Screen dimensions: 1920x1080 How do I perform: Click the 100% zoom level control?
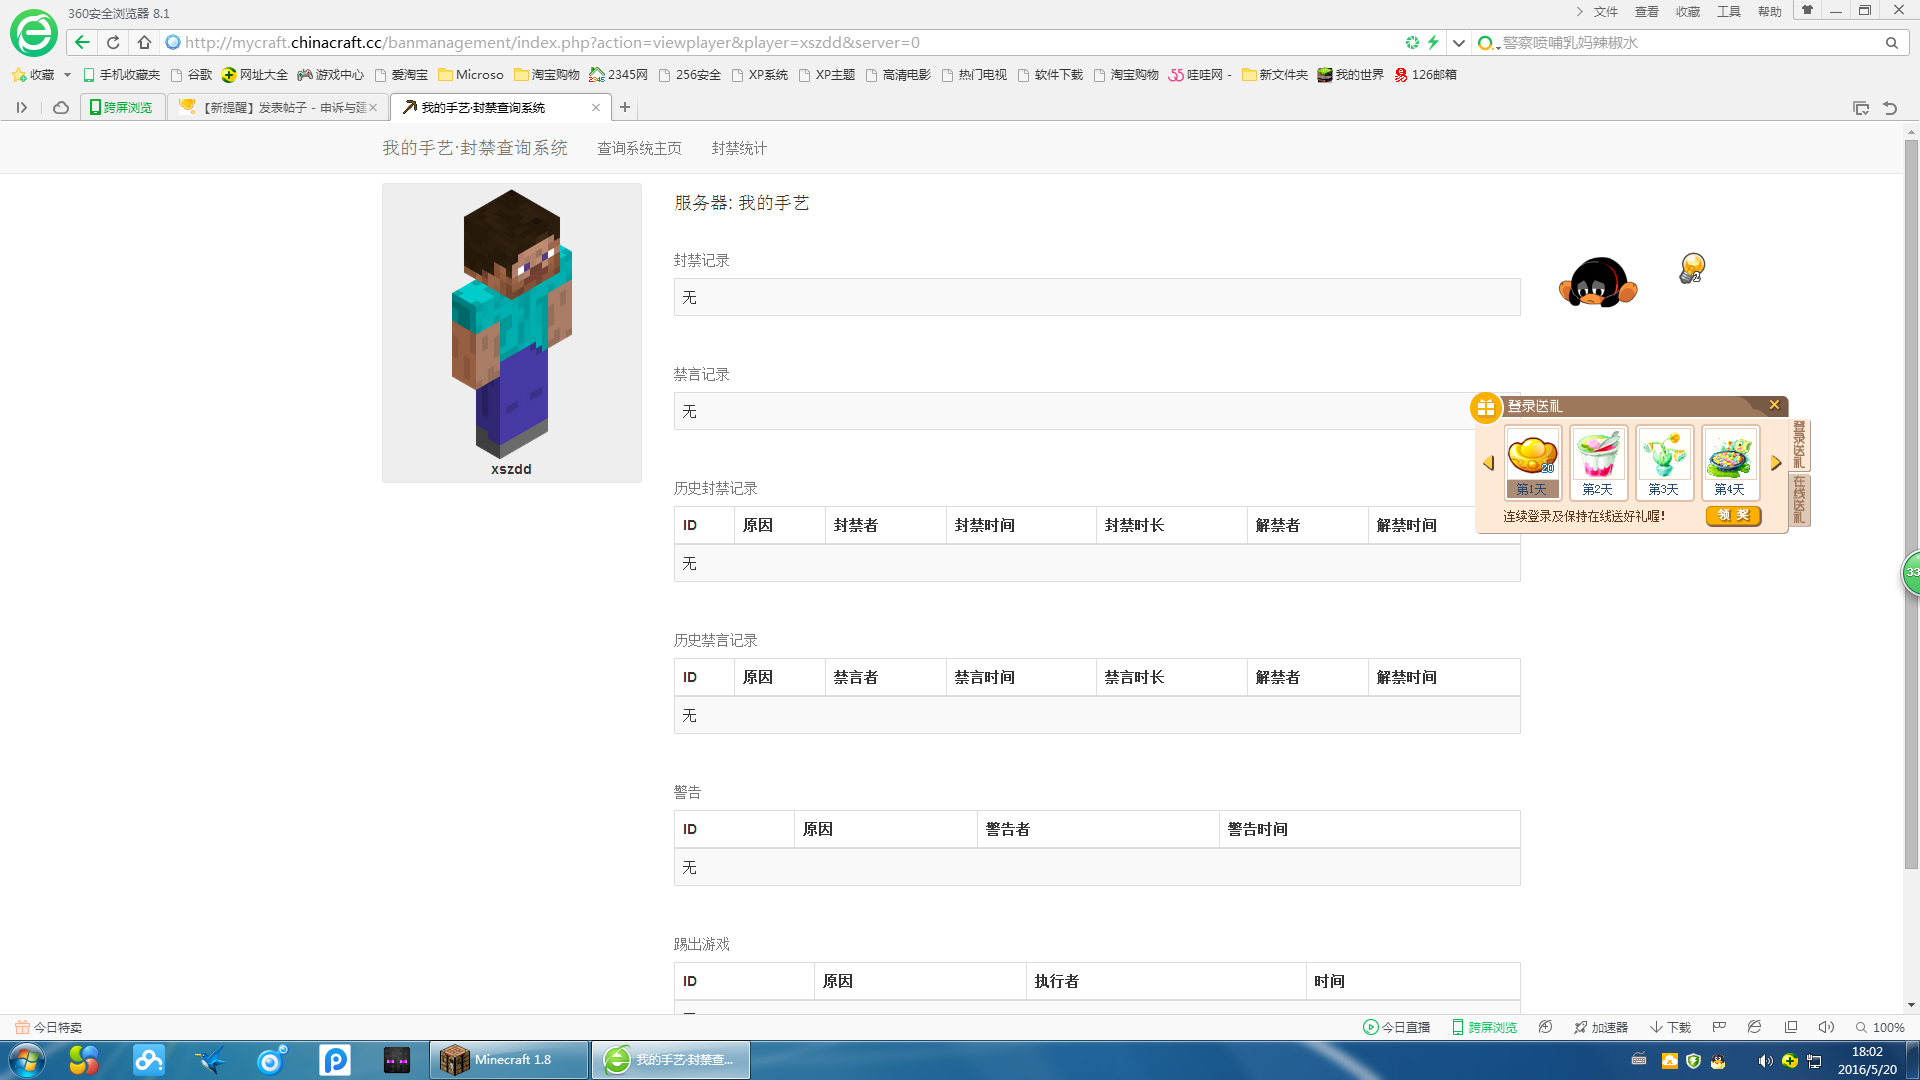[1880, 1027]
